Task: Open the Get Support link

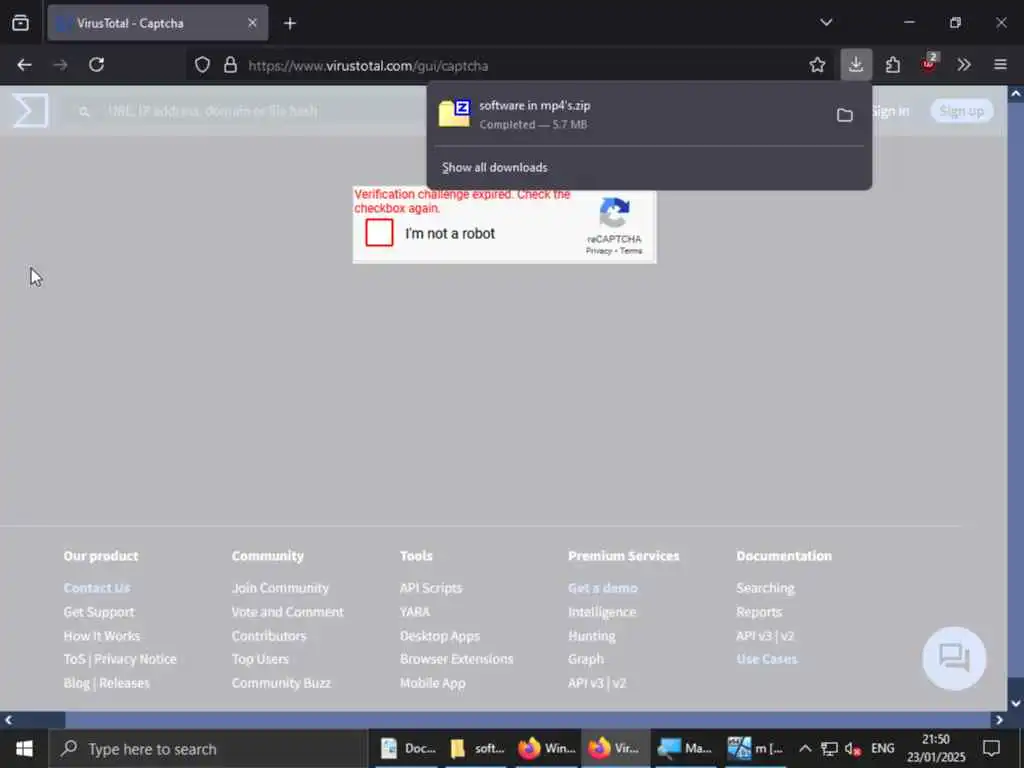Action: (99, 612)
